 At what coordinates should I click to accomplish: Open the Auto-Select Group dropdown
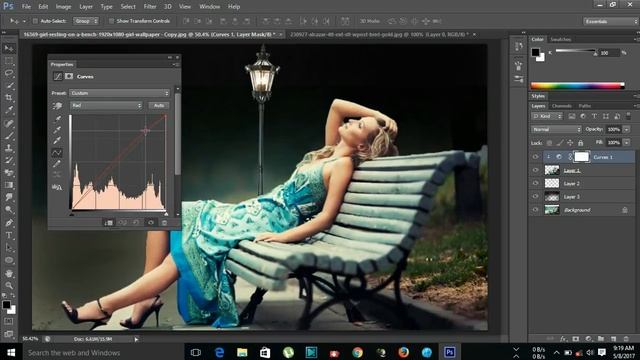point(86,21)
